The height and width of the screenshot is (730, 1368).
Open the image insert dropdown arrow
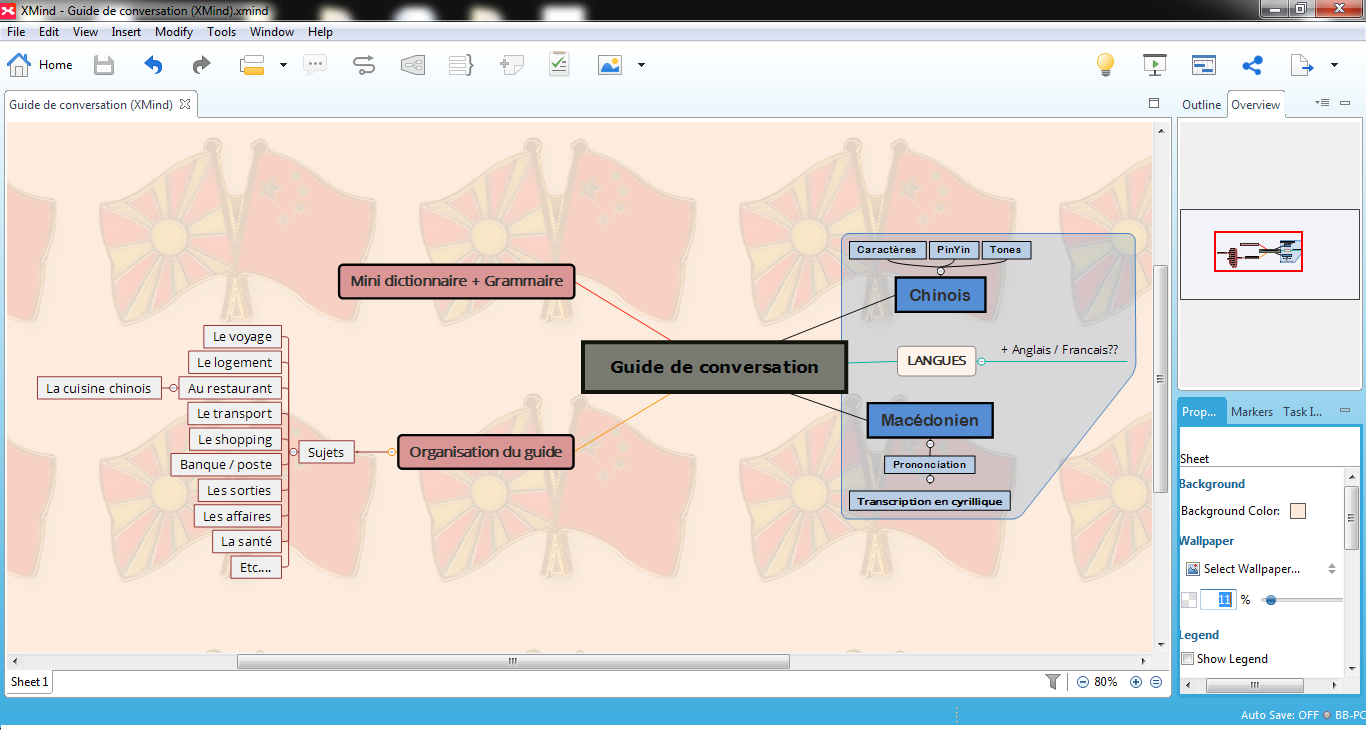(x=641, y=64)
